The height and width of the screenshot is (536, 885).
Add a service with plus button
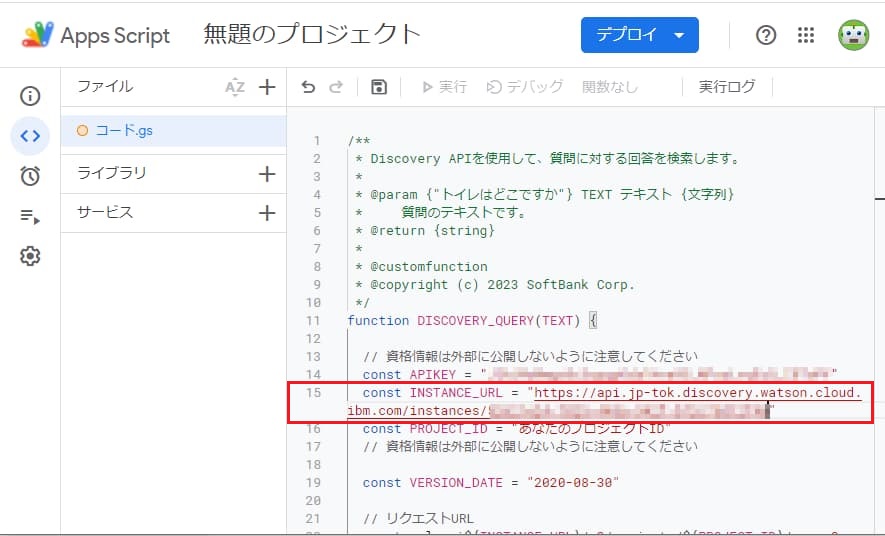[267, 213]
